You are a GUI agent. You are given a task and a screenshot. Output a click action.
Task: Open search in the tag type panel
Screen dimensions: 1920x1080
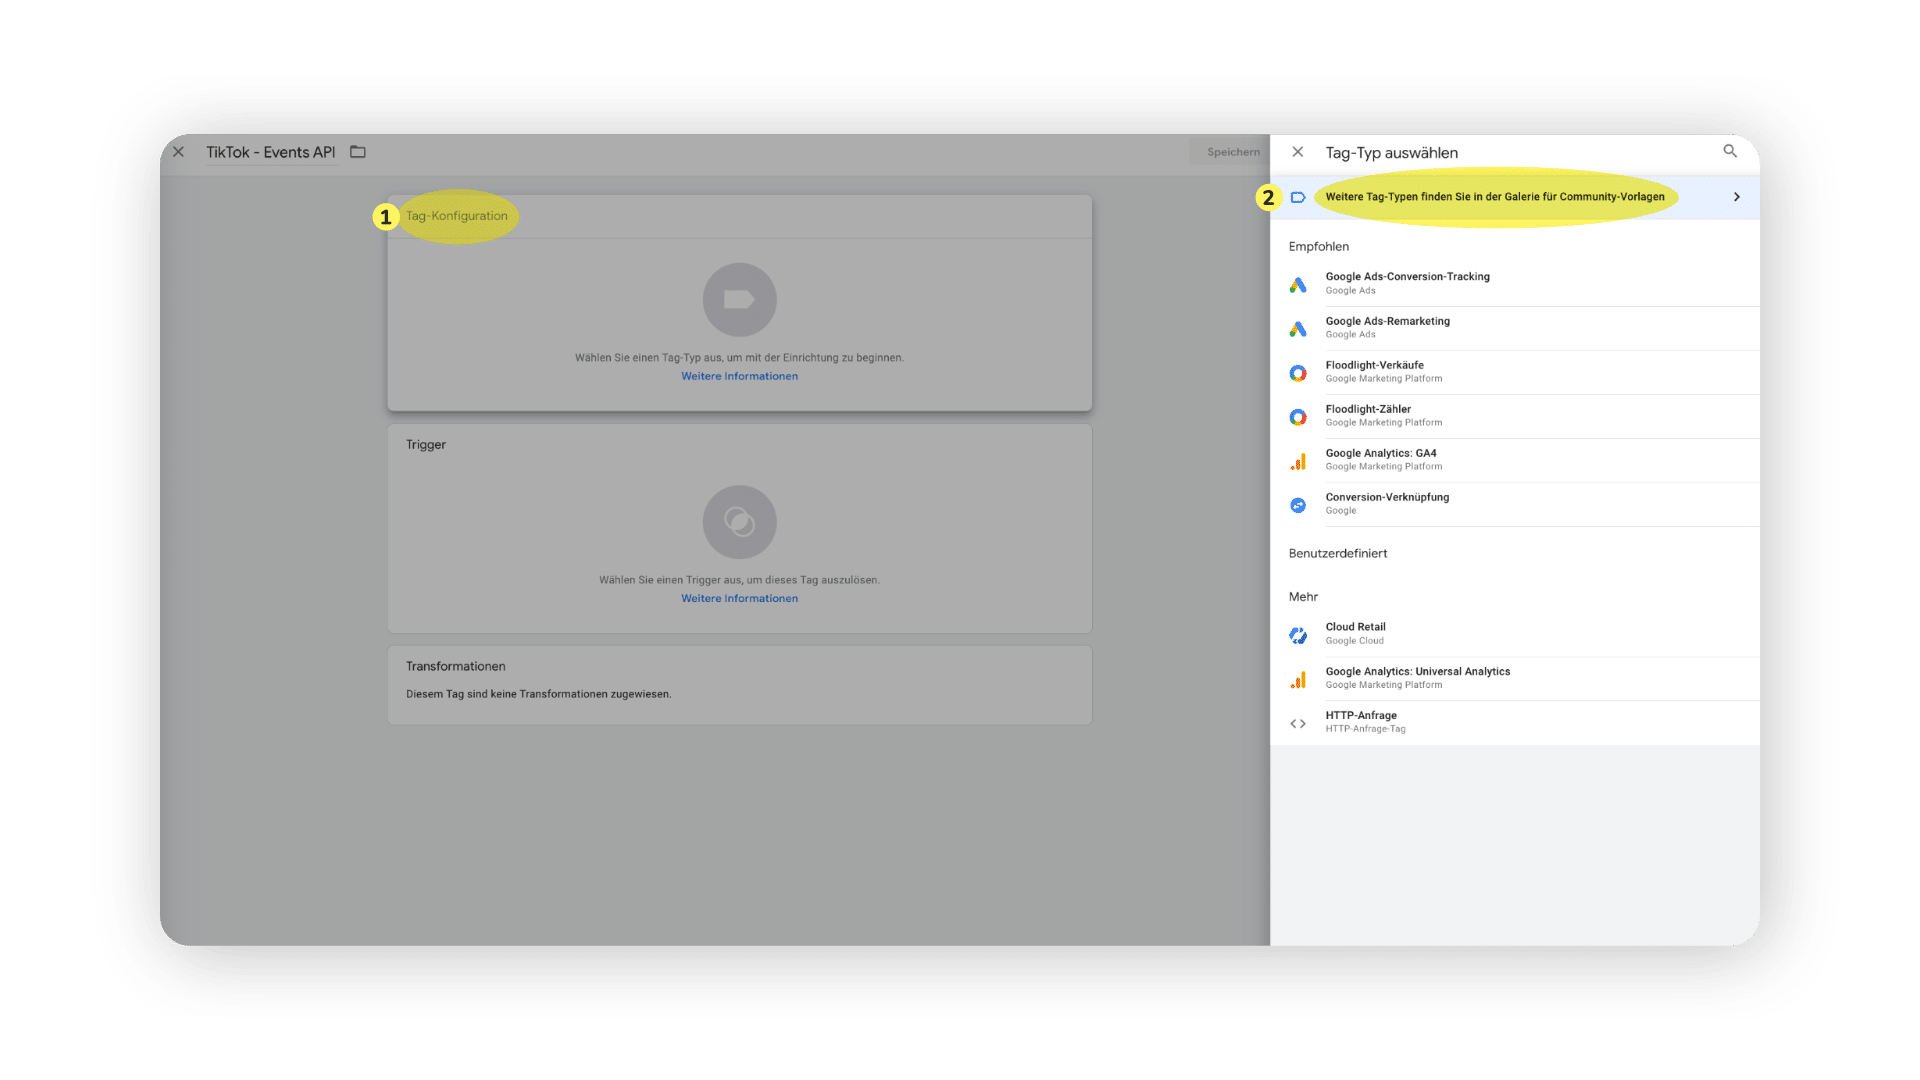tap(1730, 151)
